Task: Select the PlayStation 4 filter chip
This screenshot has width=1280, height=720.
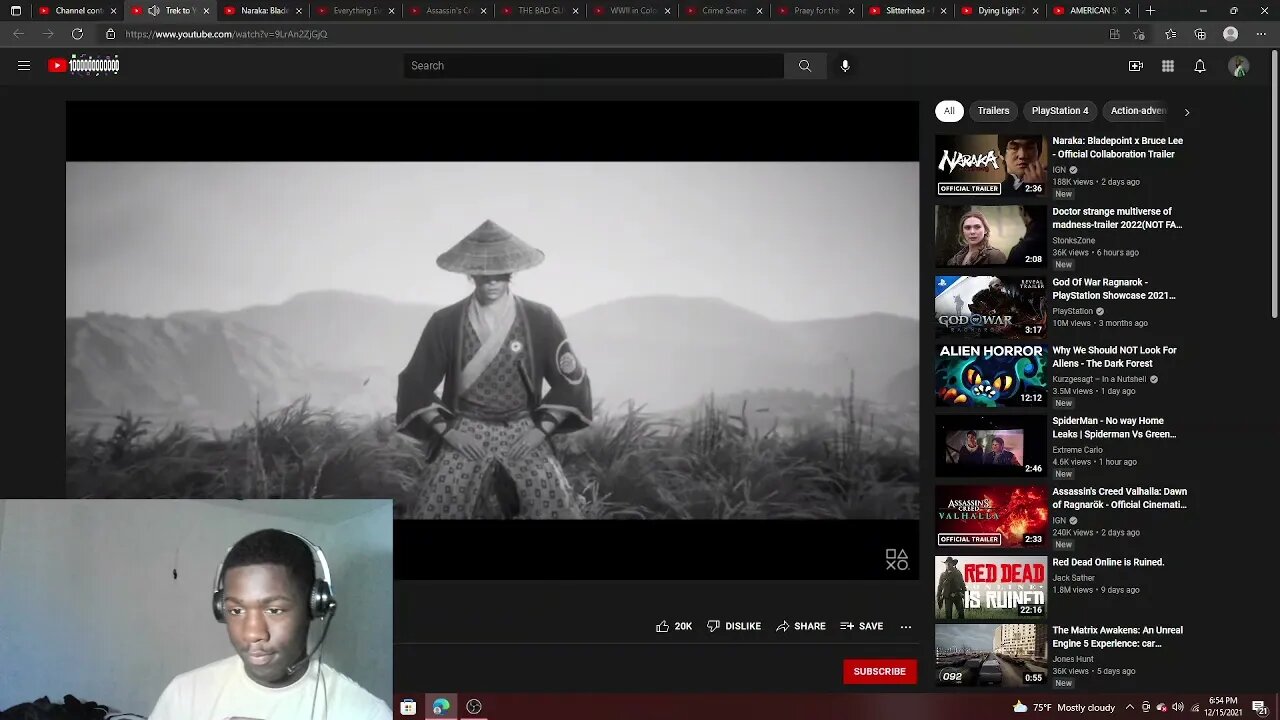Action: coord(1060,111)
